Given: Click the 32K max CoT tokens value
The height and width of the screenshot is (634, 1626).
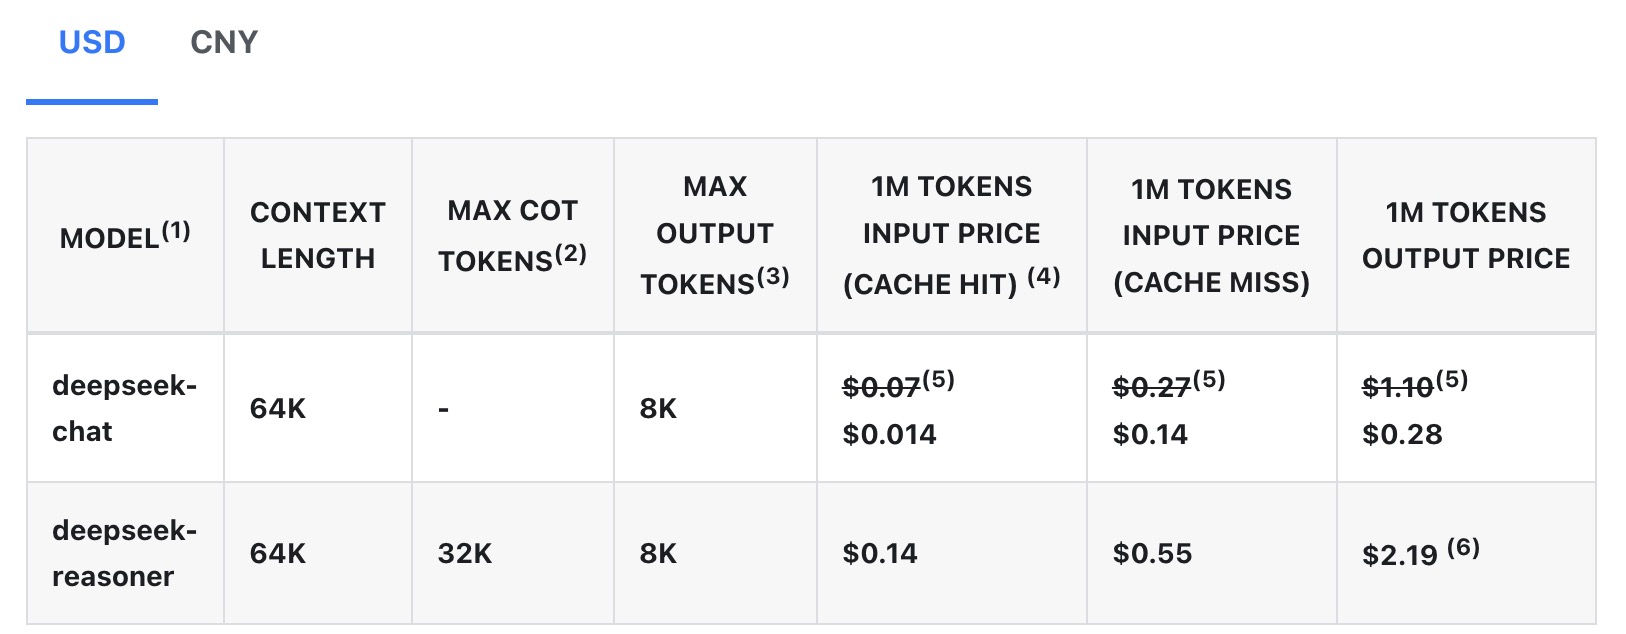Looking at the screenshot, I should [464, 553].
